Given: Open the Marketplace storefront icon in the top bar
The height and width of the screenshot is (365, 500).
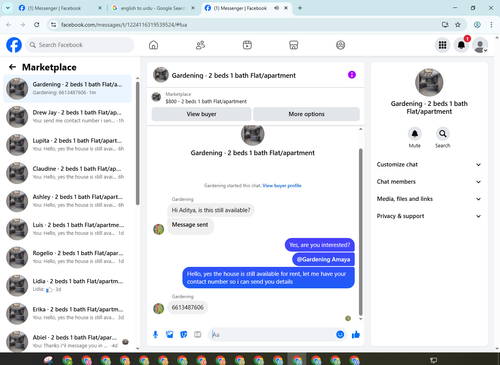Looking at the screenshot, I should pos(294,45).
